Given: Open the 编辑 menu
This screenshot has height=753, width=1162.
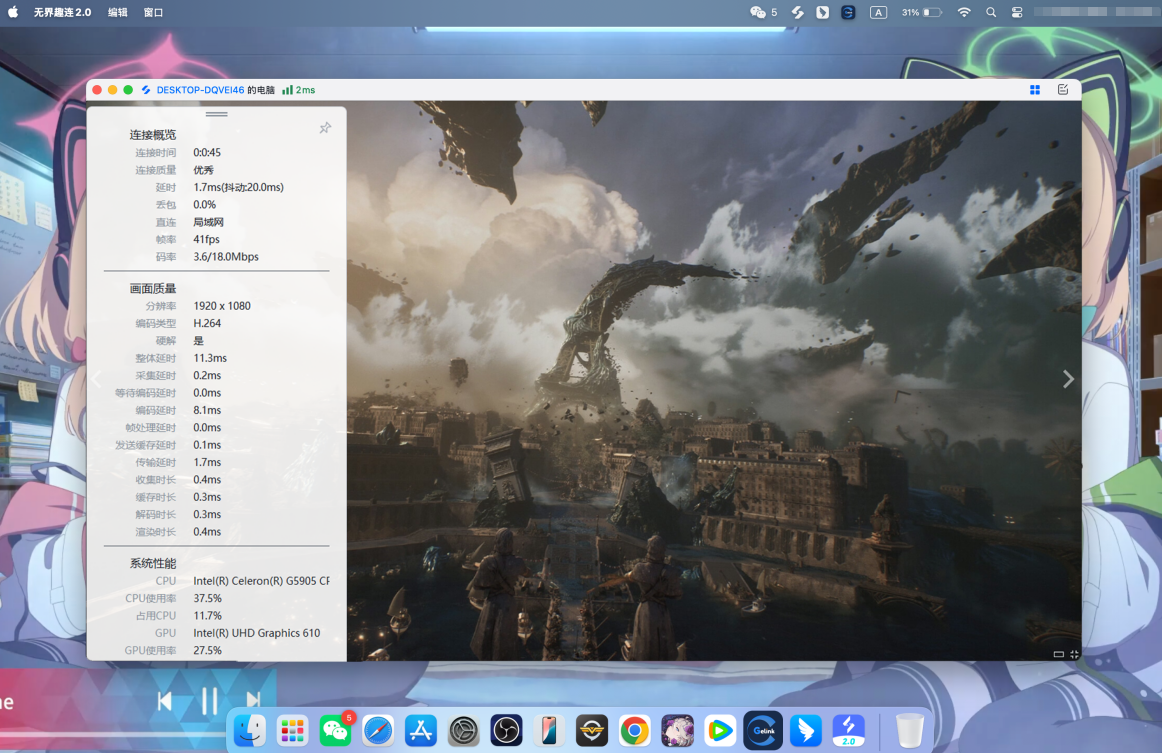Looking at the screenshot, I should tap(118, 12).
